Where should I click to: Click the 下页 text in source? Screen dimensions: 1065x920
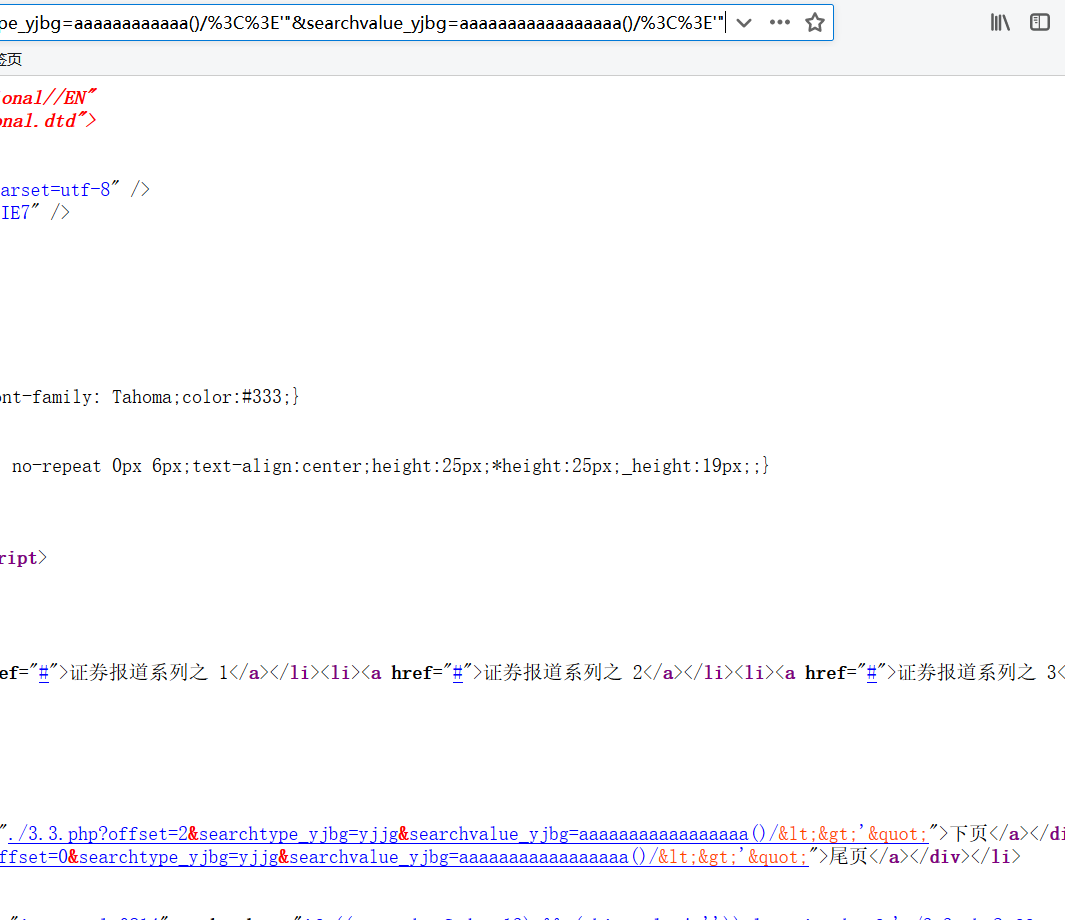pyautogui.click(x=969, y=834)
